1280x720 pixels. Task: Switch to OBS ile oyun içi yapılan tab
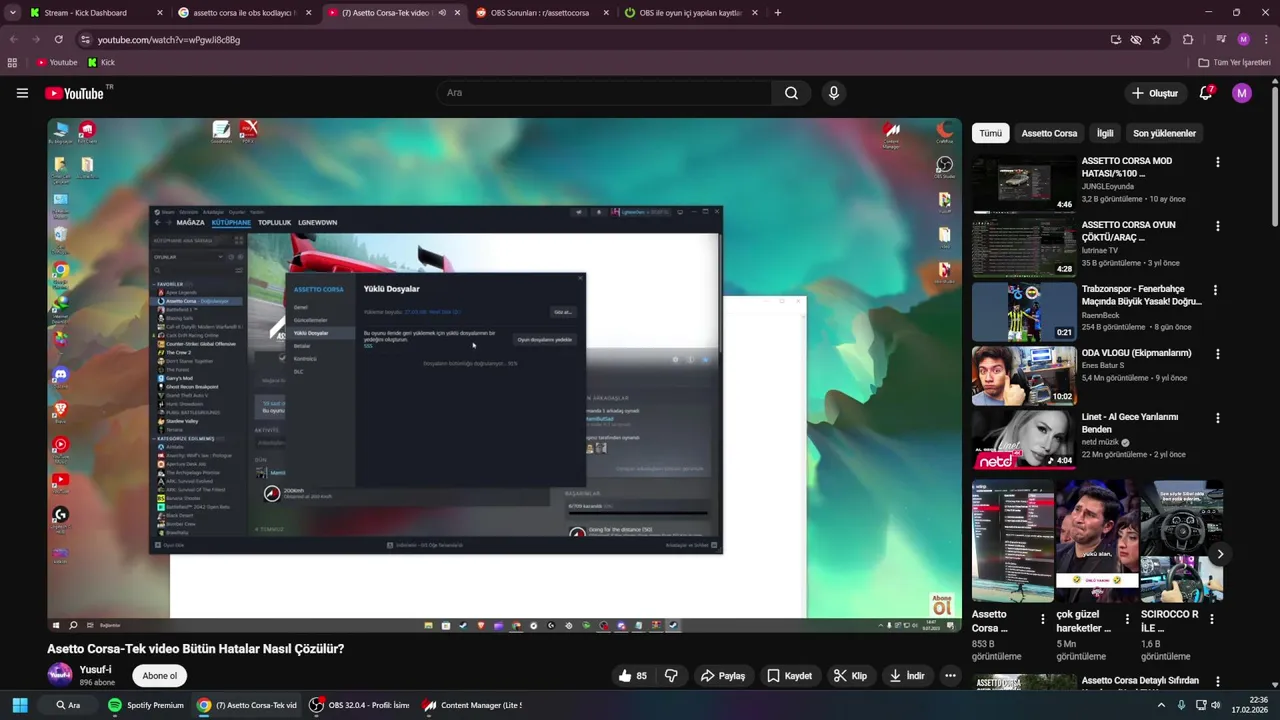(x=690, y=13)
